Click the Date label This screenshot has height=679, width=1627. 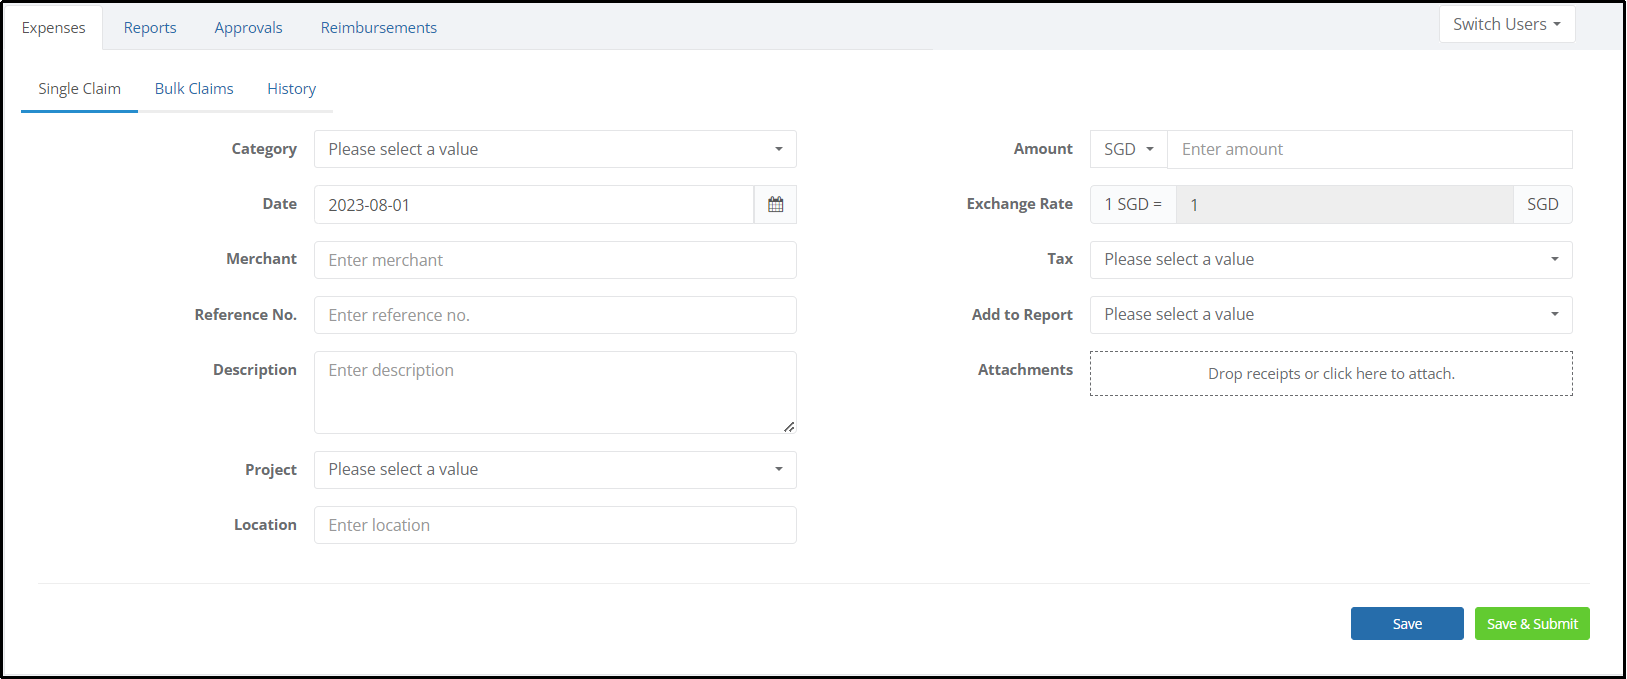point(280,204)
